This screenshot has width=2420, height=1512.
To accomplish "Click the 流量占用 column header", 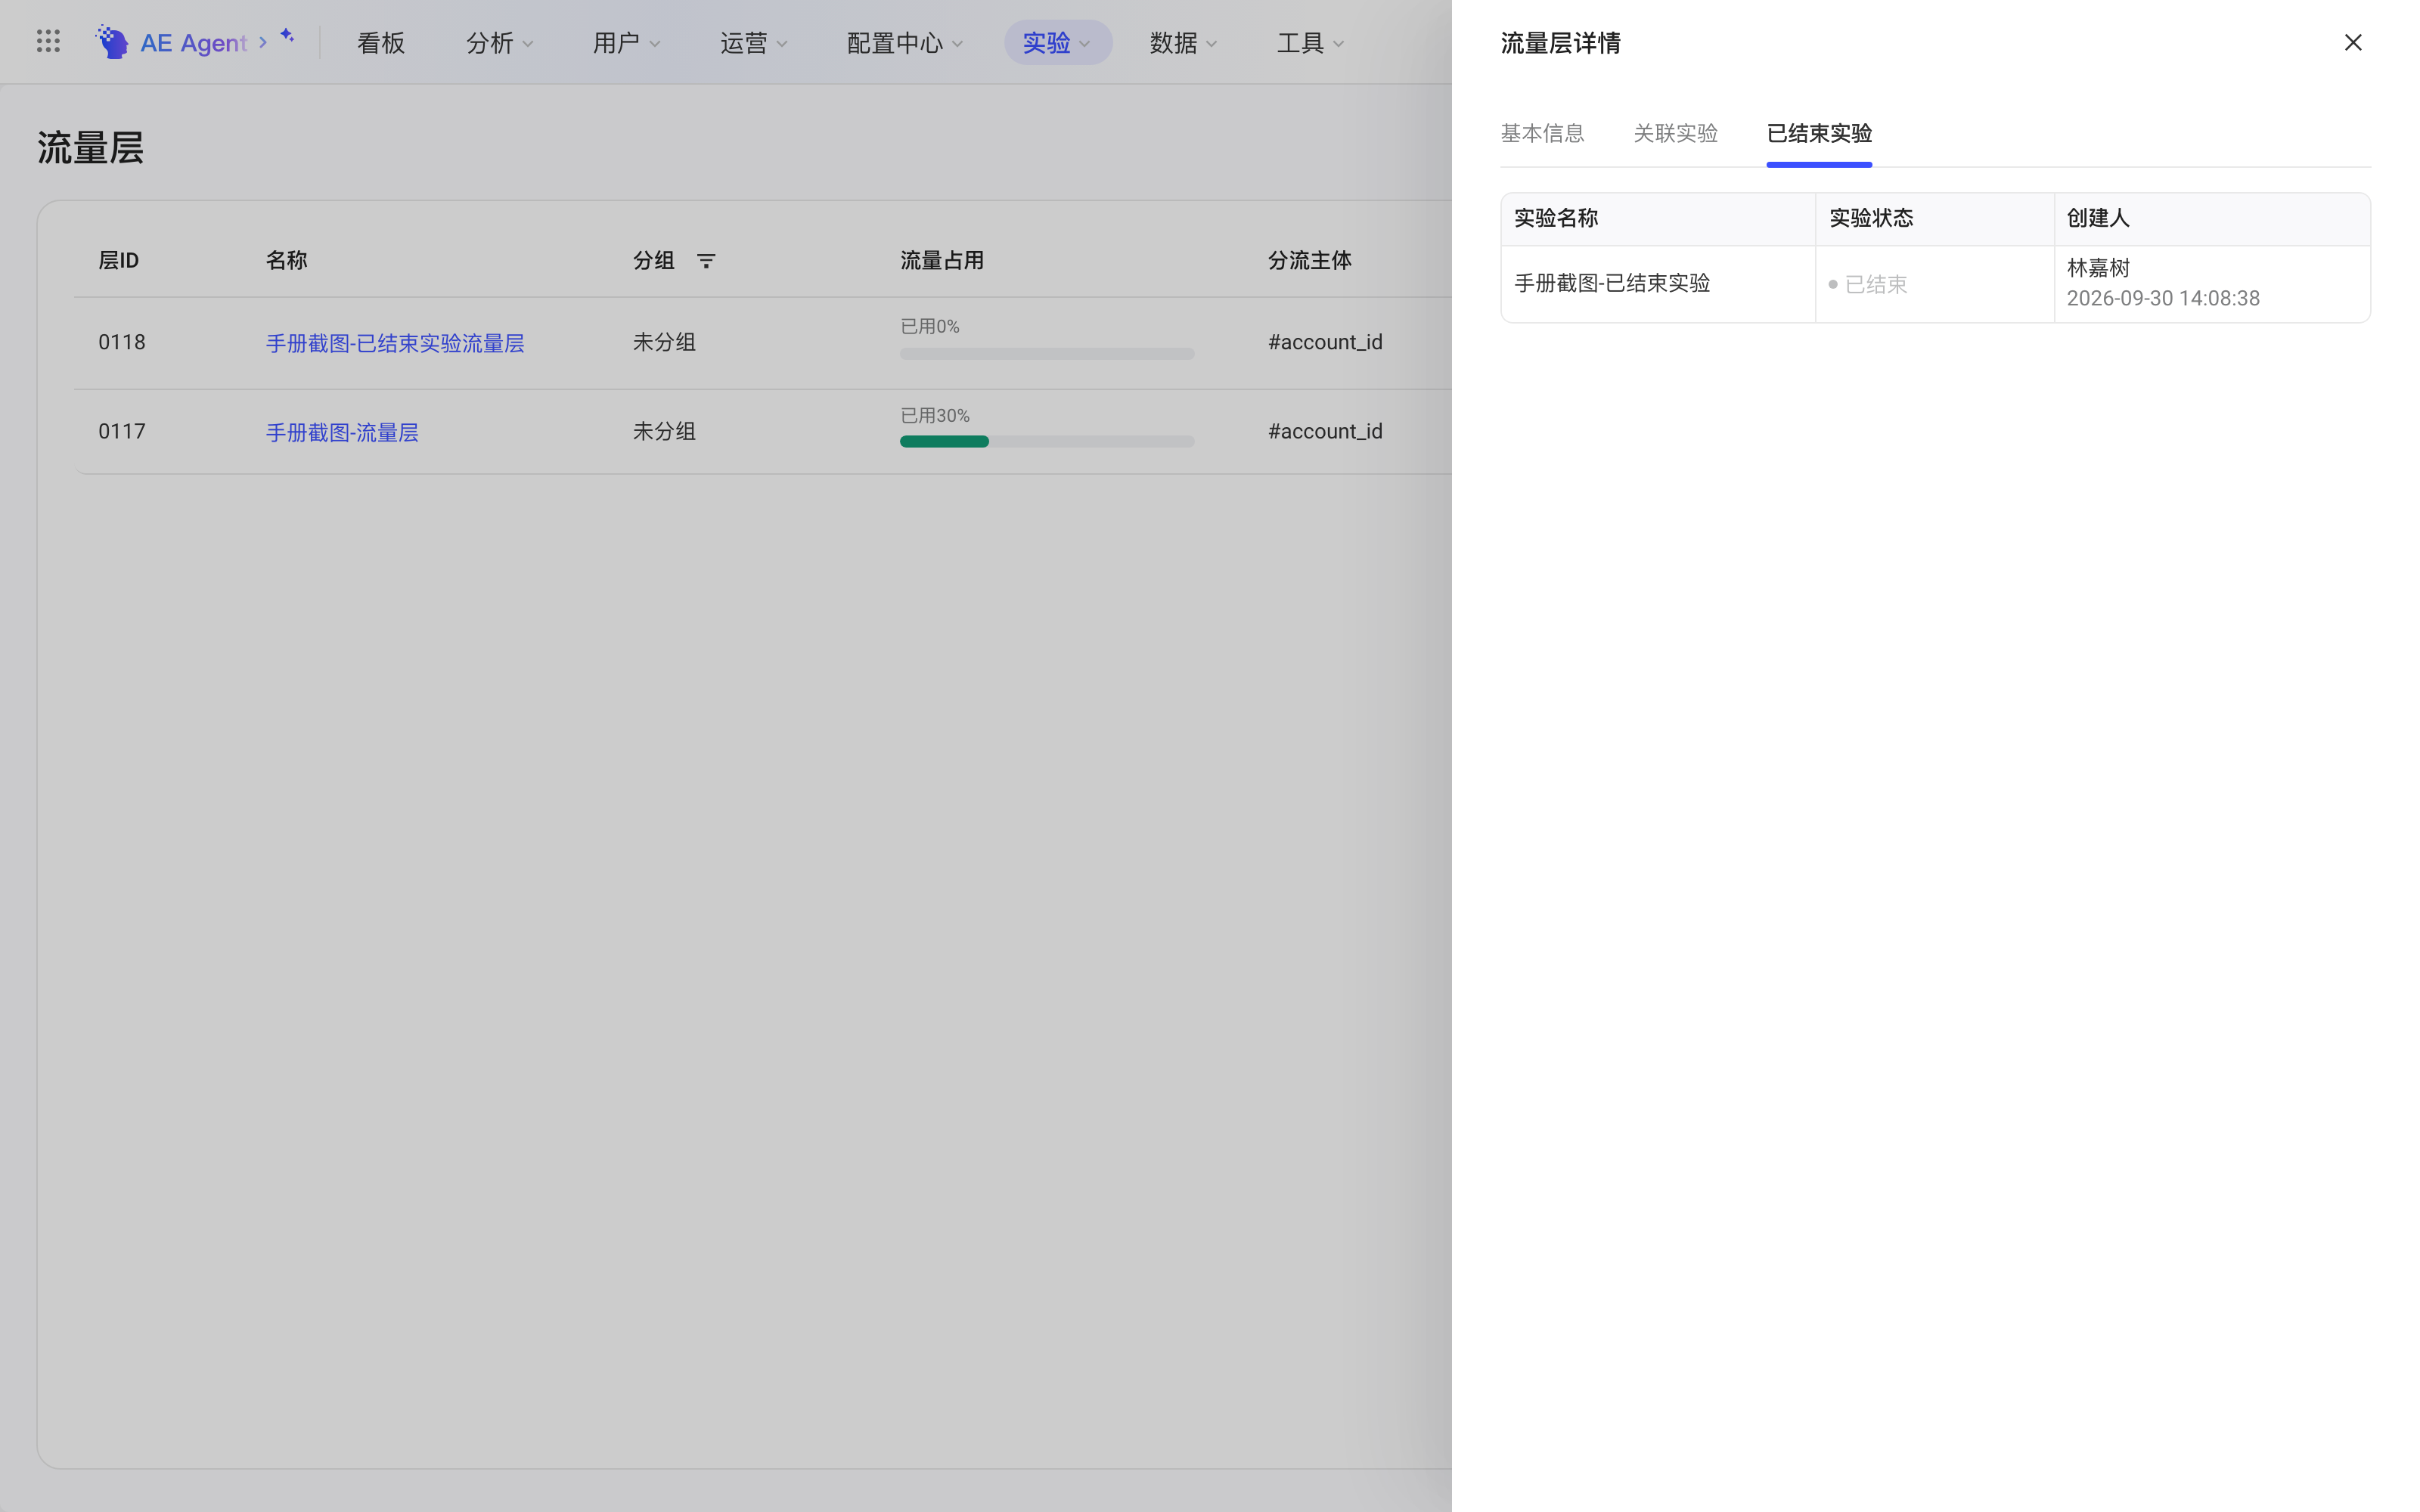I will coord(942,260).
